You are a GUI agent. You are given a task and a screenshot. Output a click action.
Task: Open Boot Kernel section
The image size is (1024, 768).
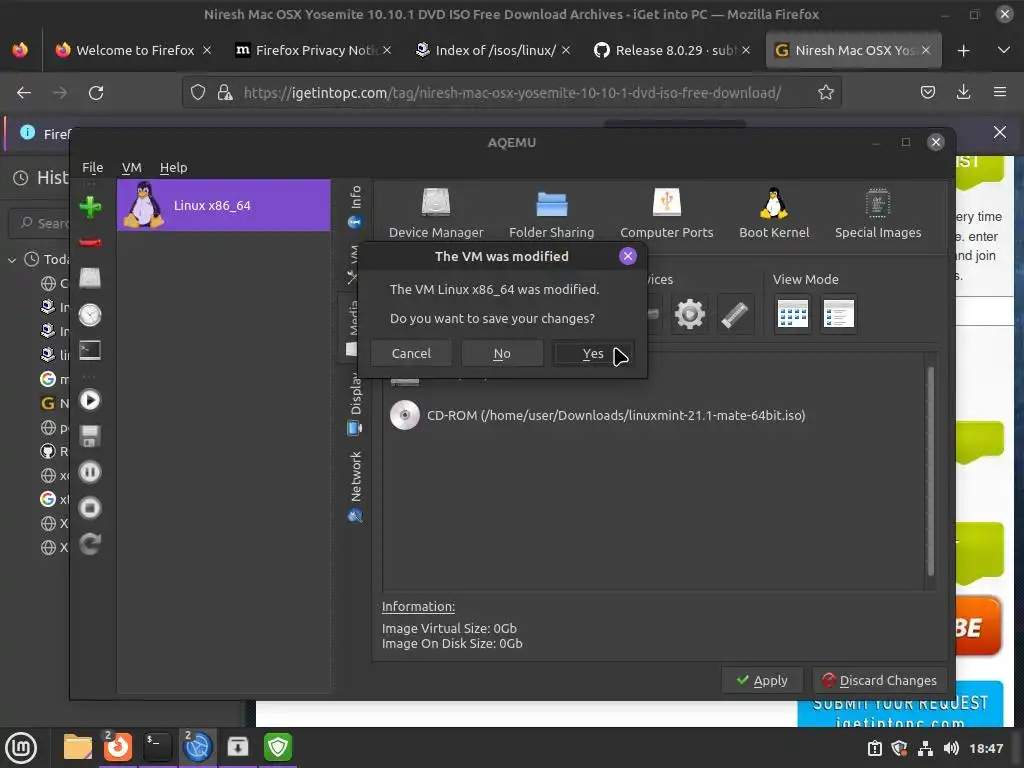coord(774,214)
